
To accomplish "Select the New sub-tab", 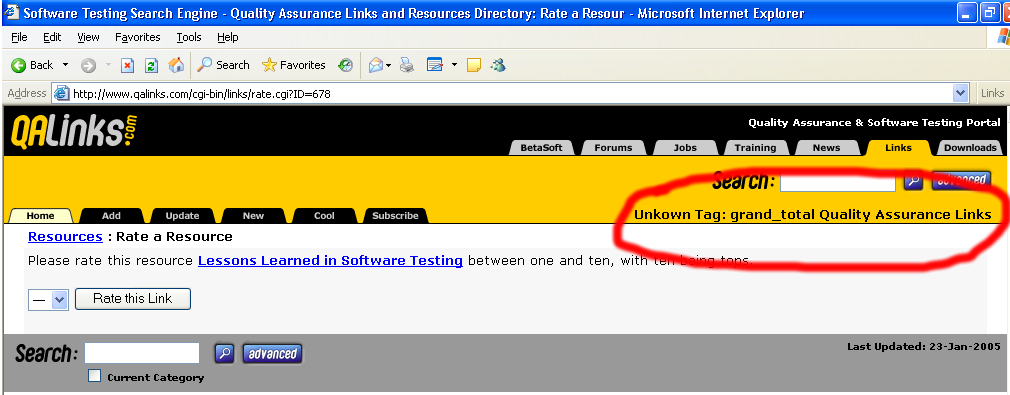I will coord(253,216).
